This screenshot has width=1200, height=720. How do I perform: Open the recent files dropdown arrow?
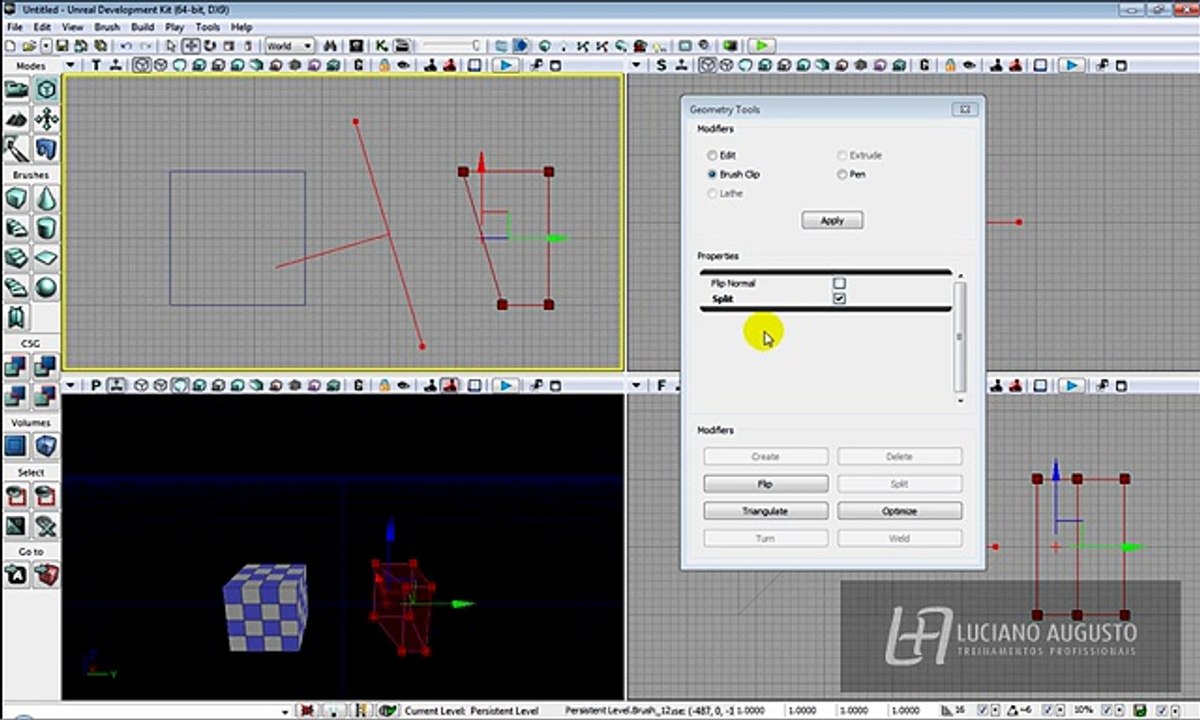click(x=46, y=46)
